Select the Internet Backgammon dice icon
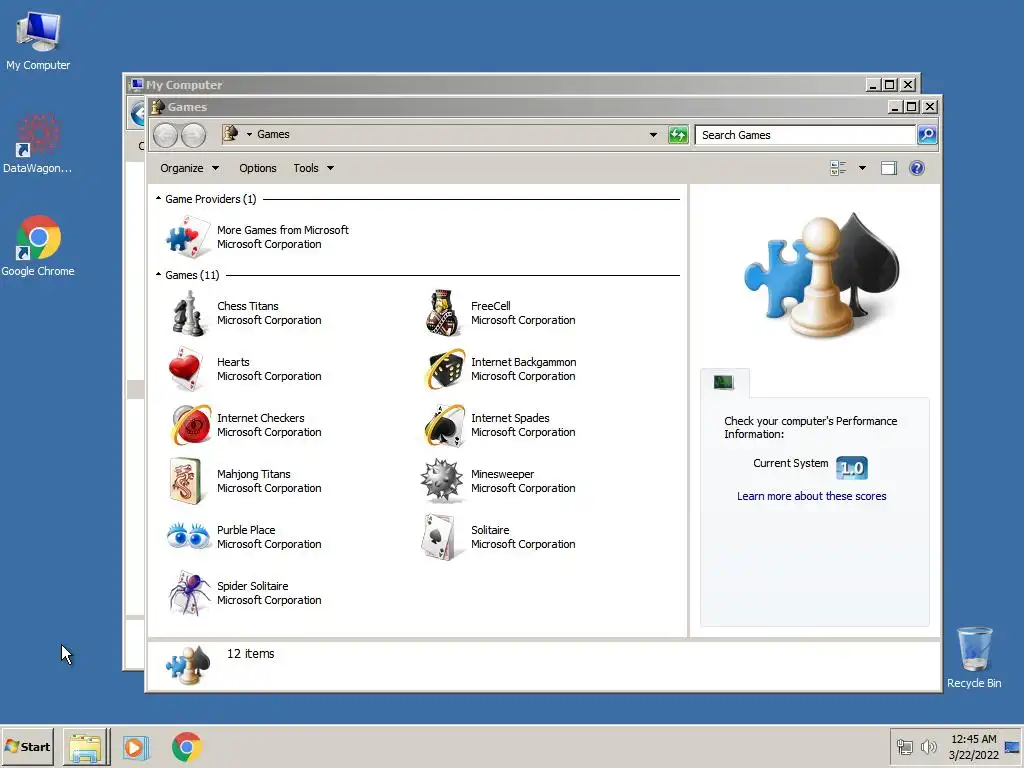1024x768 pixels. pyautogui.click(x=444, y=369)
